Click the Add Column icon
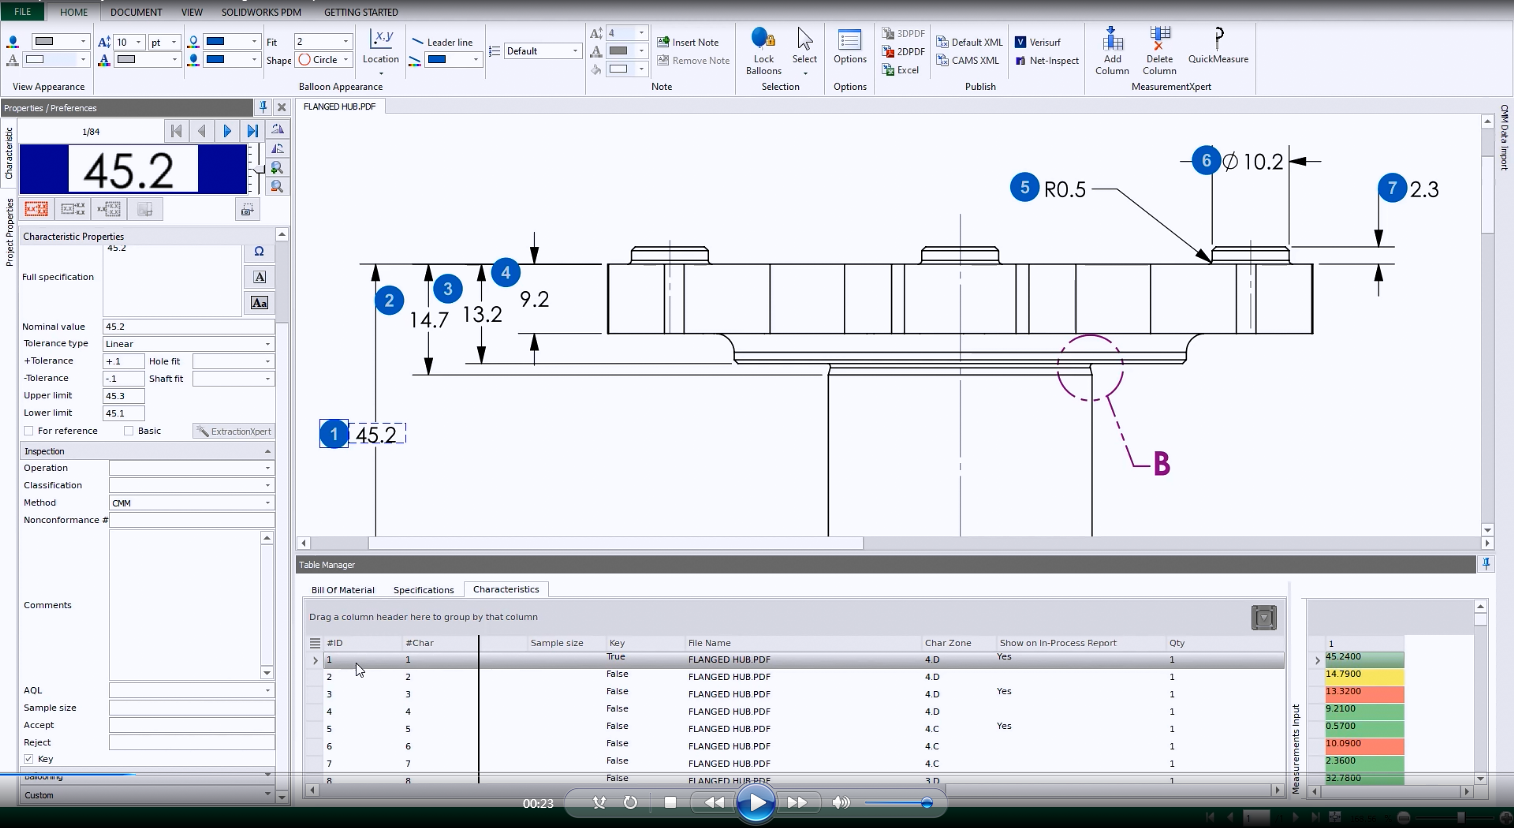 pos(1112,39)
